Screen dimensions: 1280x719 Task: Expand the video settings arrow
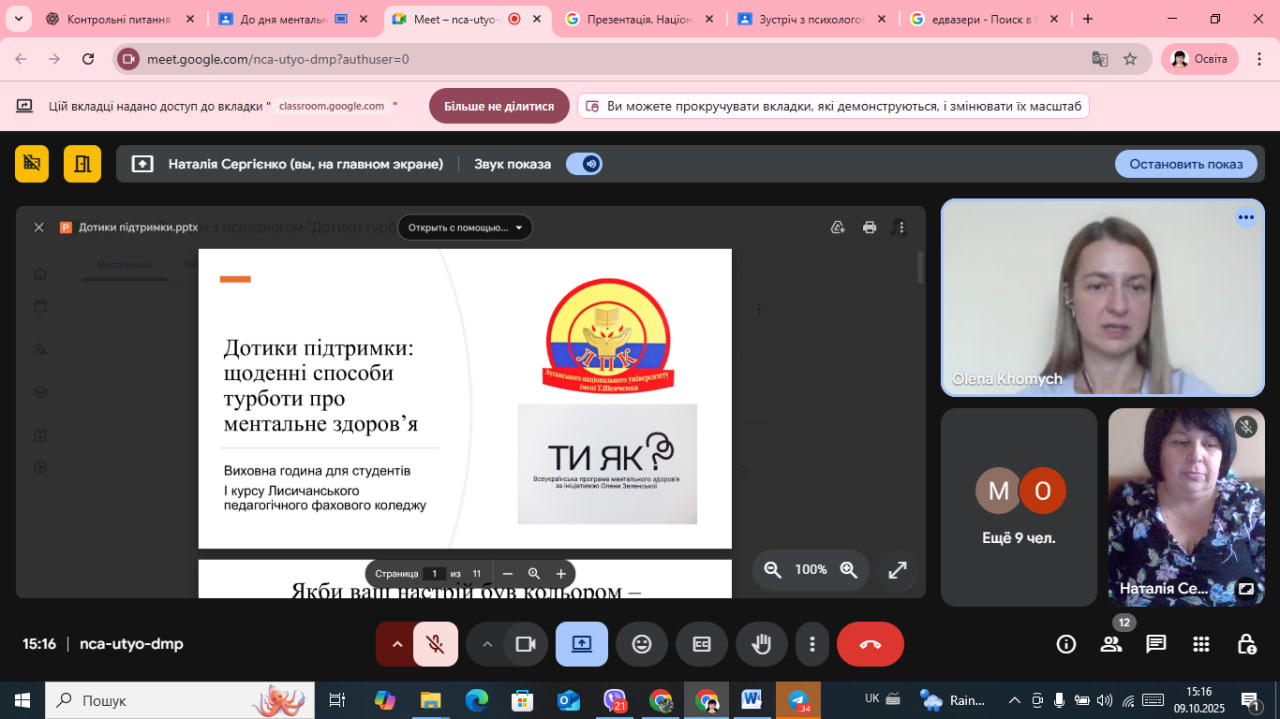[487, 644]
